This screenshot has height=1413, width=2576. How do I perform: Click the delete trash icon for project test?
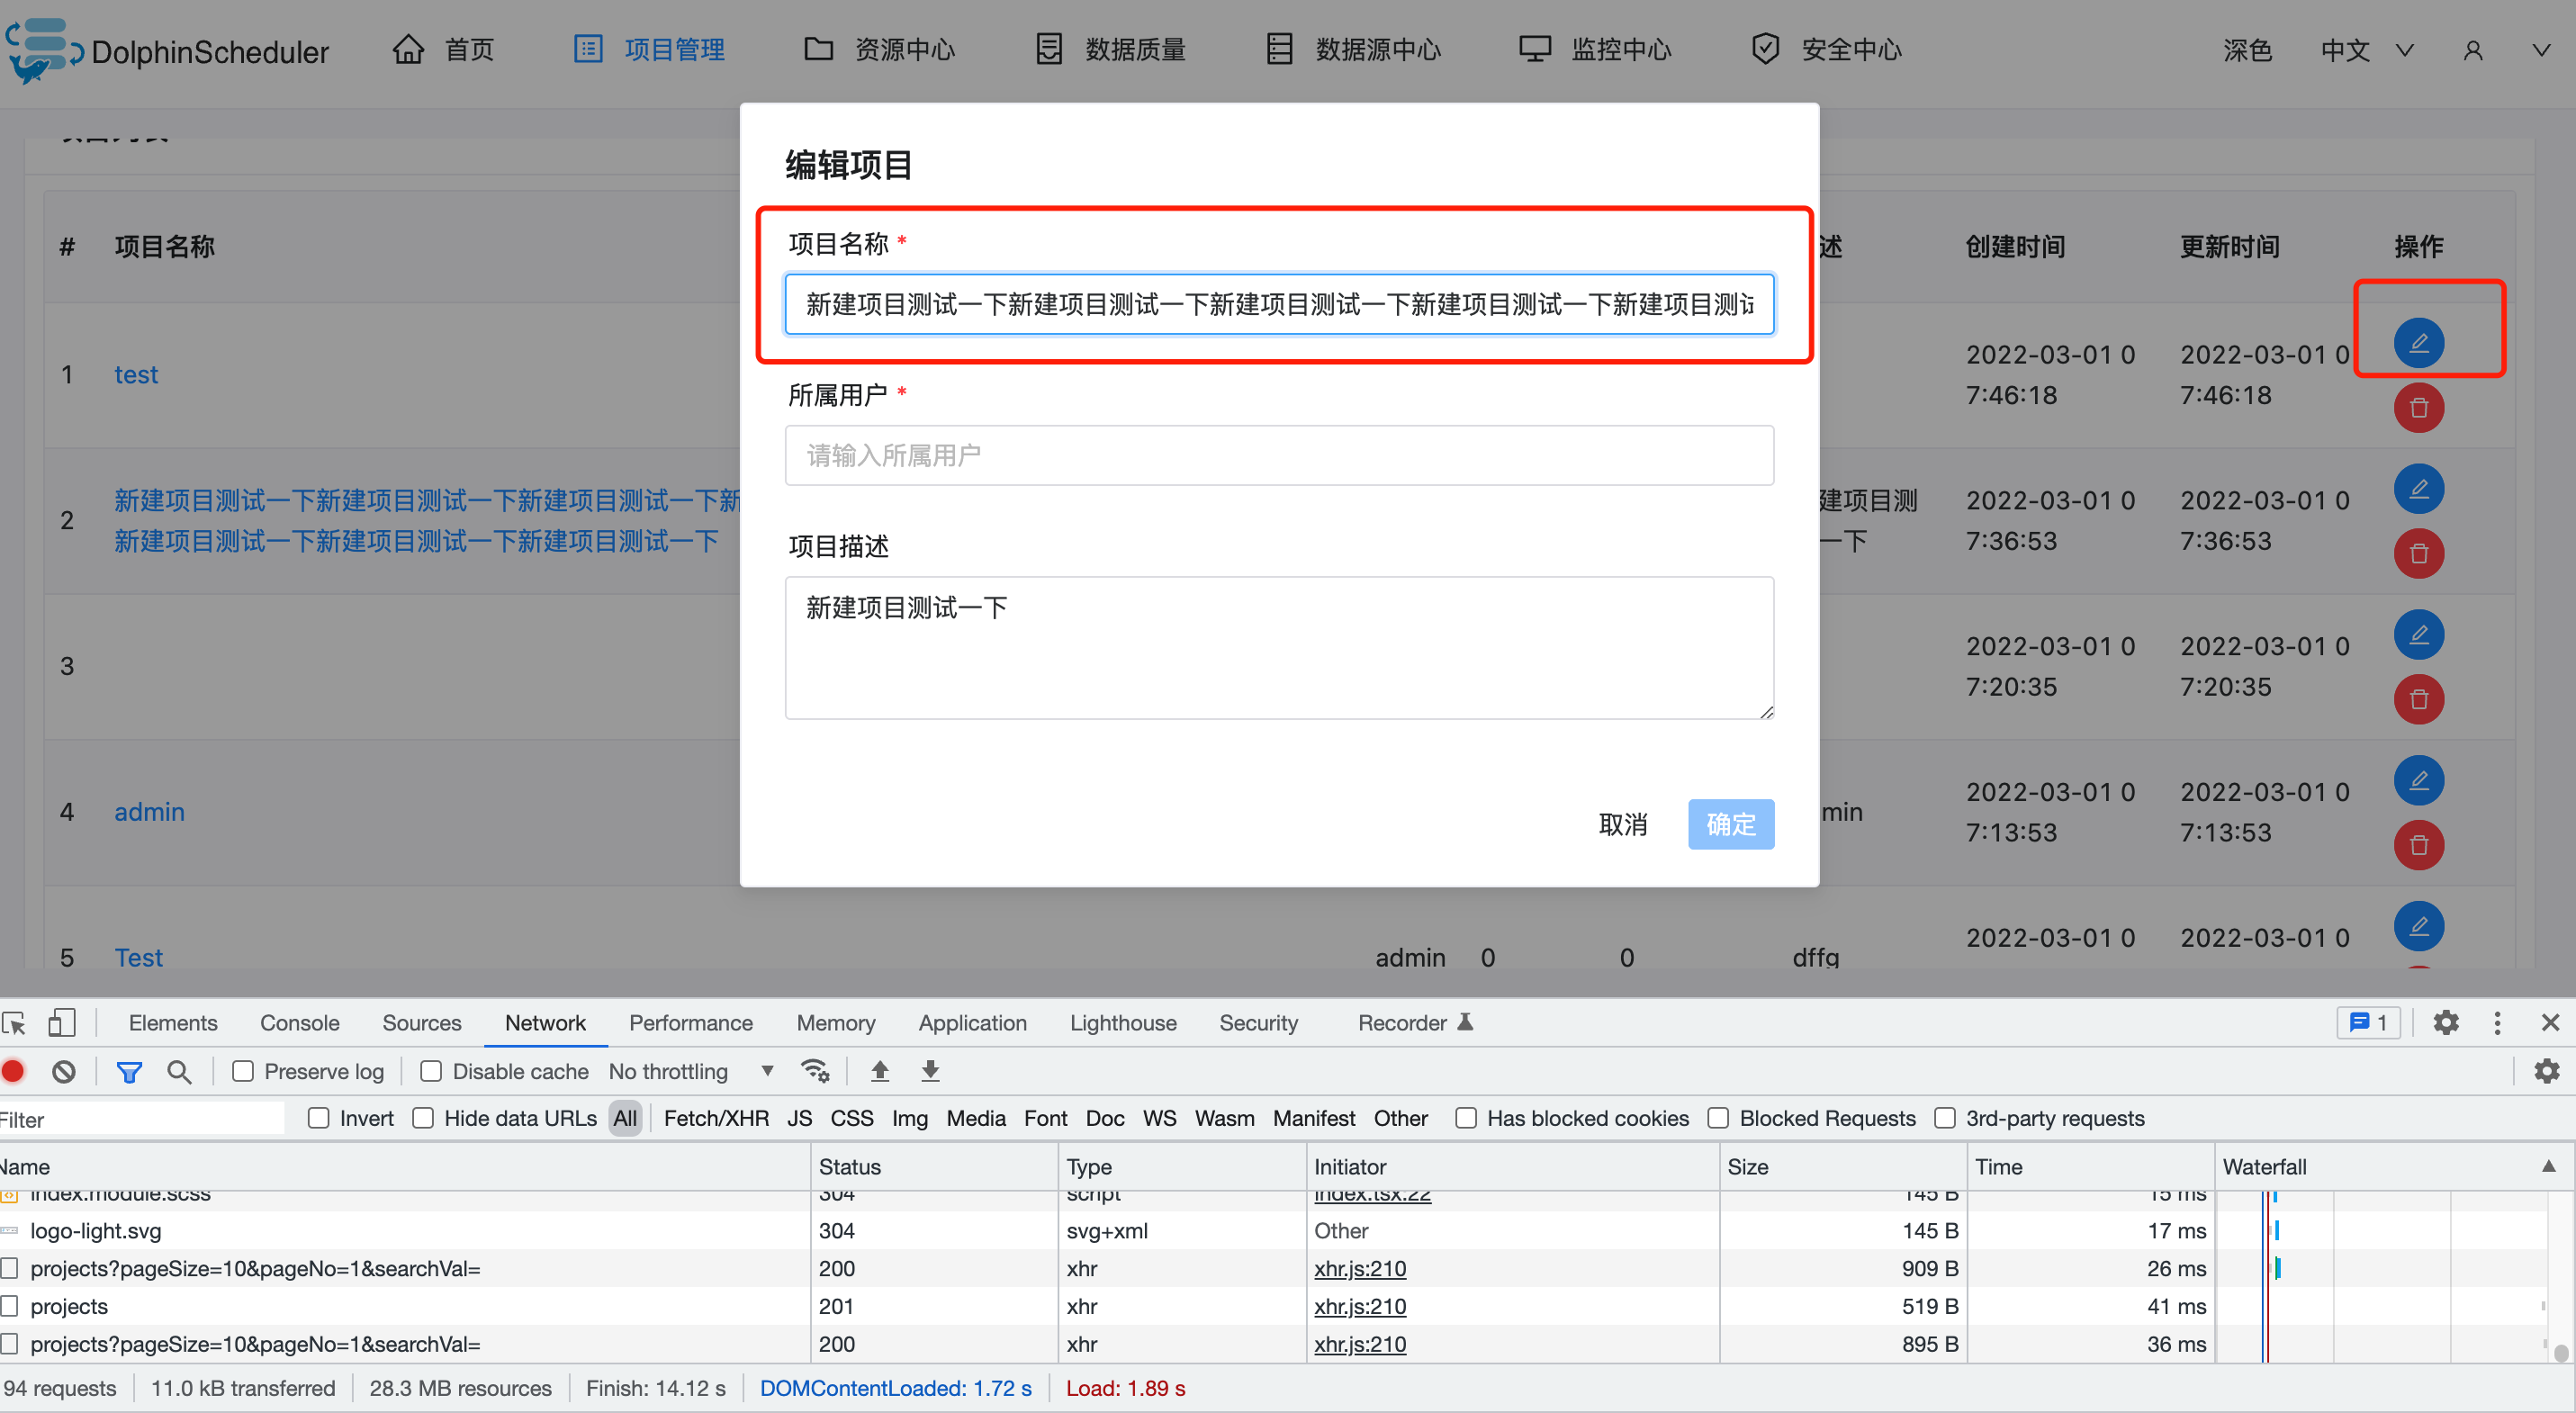point(2419,408)
